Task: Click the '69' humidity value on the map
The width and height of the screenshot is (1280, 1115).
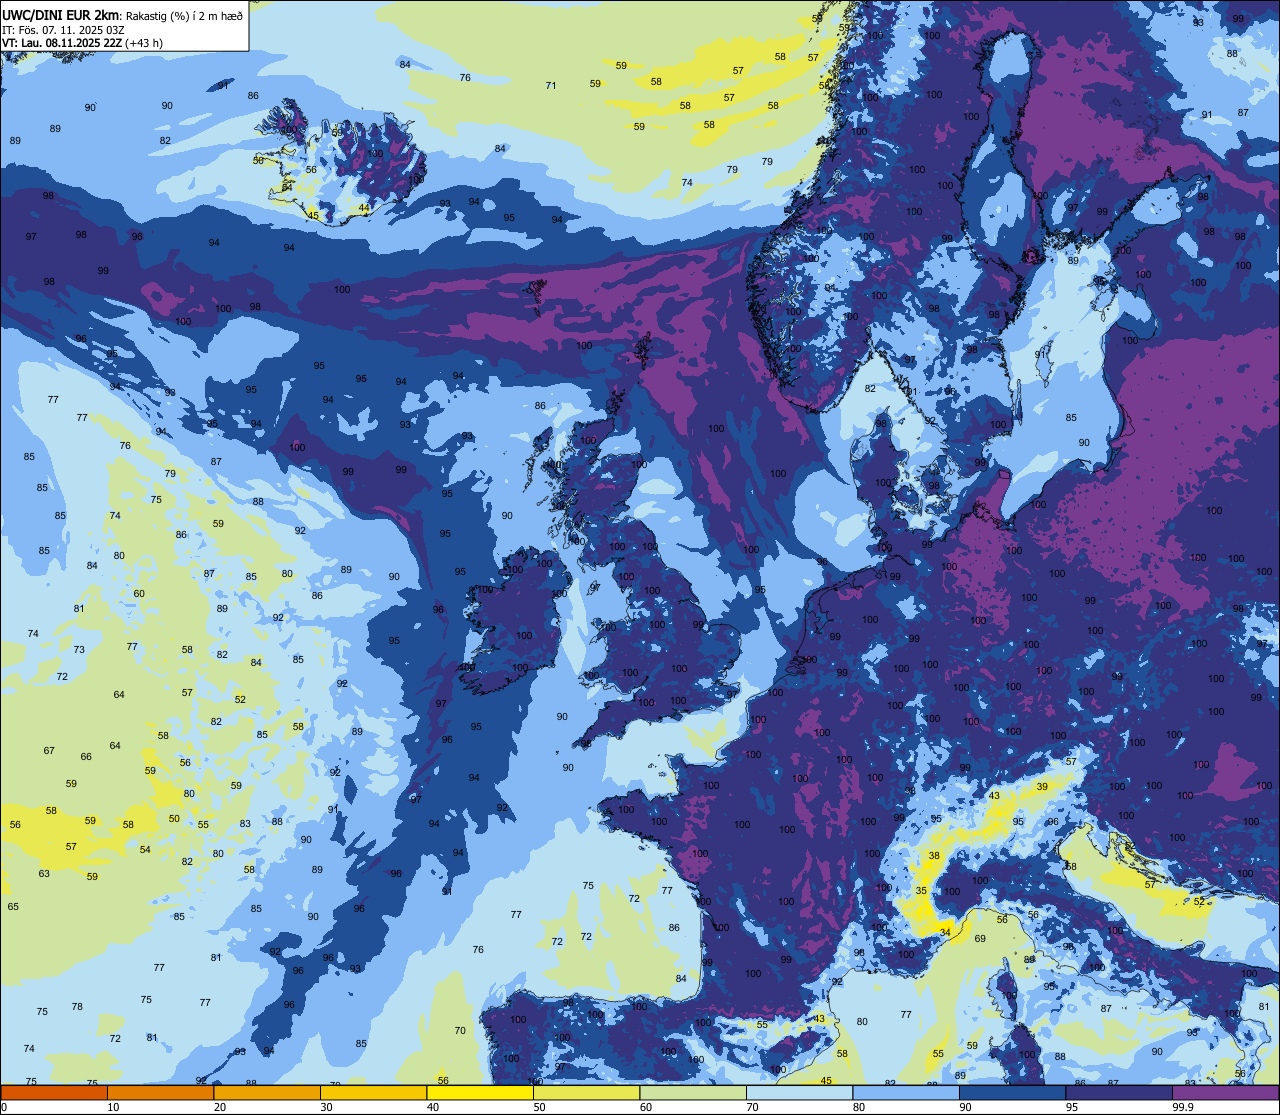Action: [x=980, y=938]
